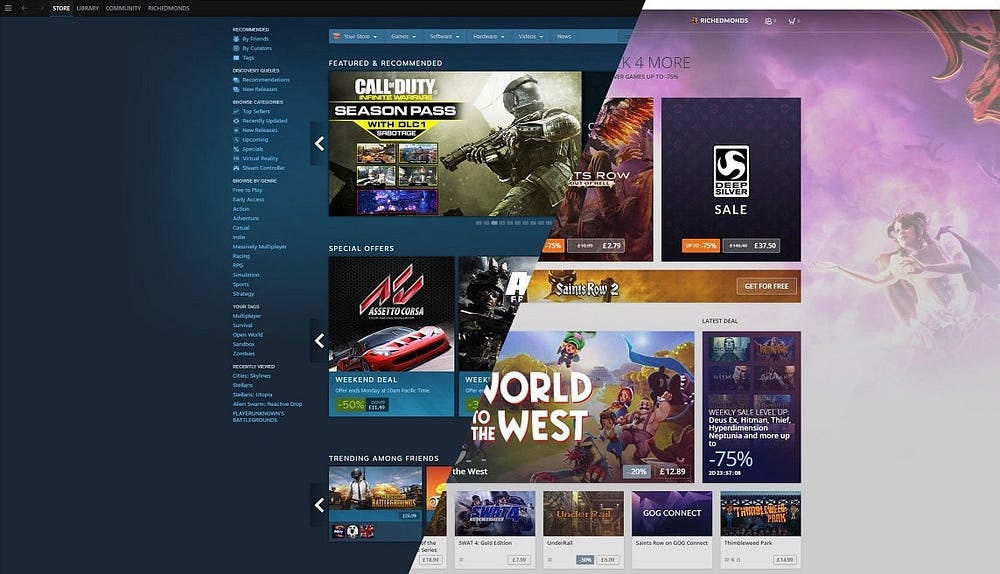Click the World to the West £12.89 price
This screenshot has width=1000, height=574.
(x=672, y=472)
